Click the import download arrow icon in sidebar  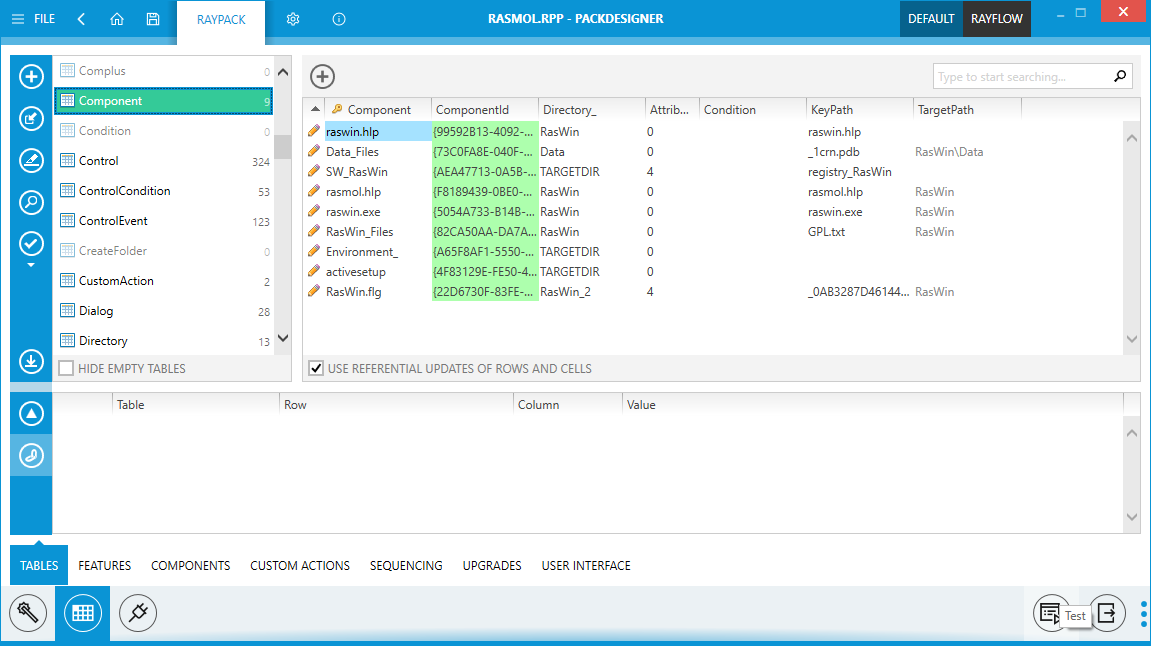click(31, 361)
